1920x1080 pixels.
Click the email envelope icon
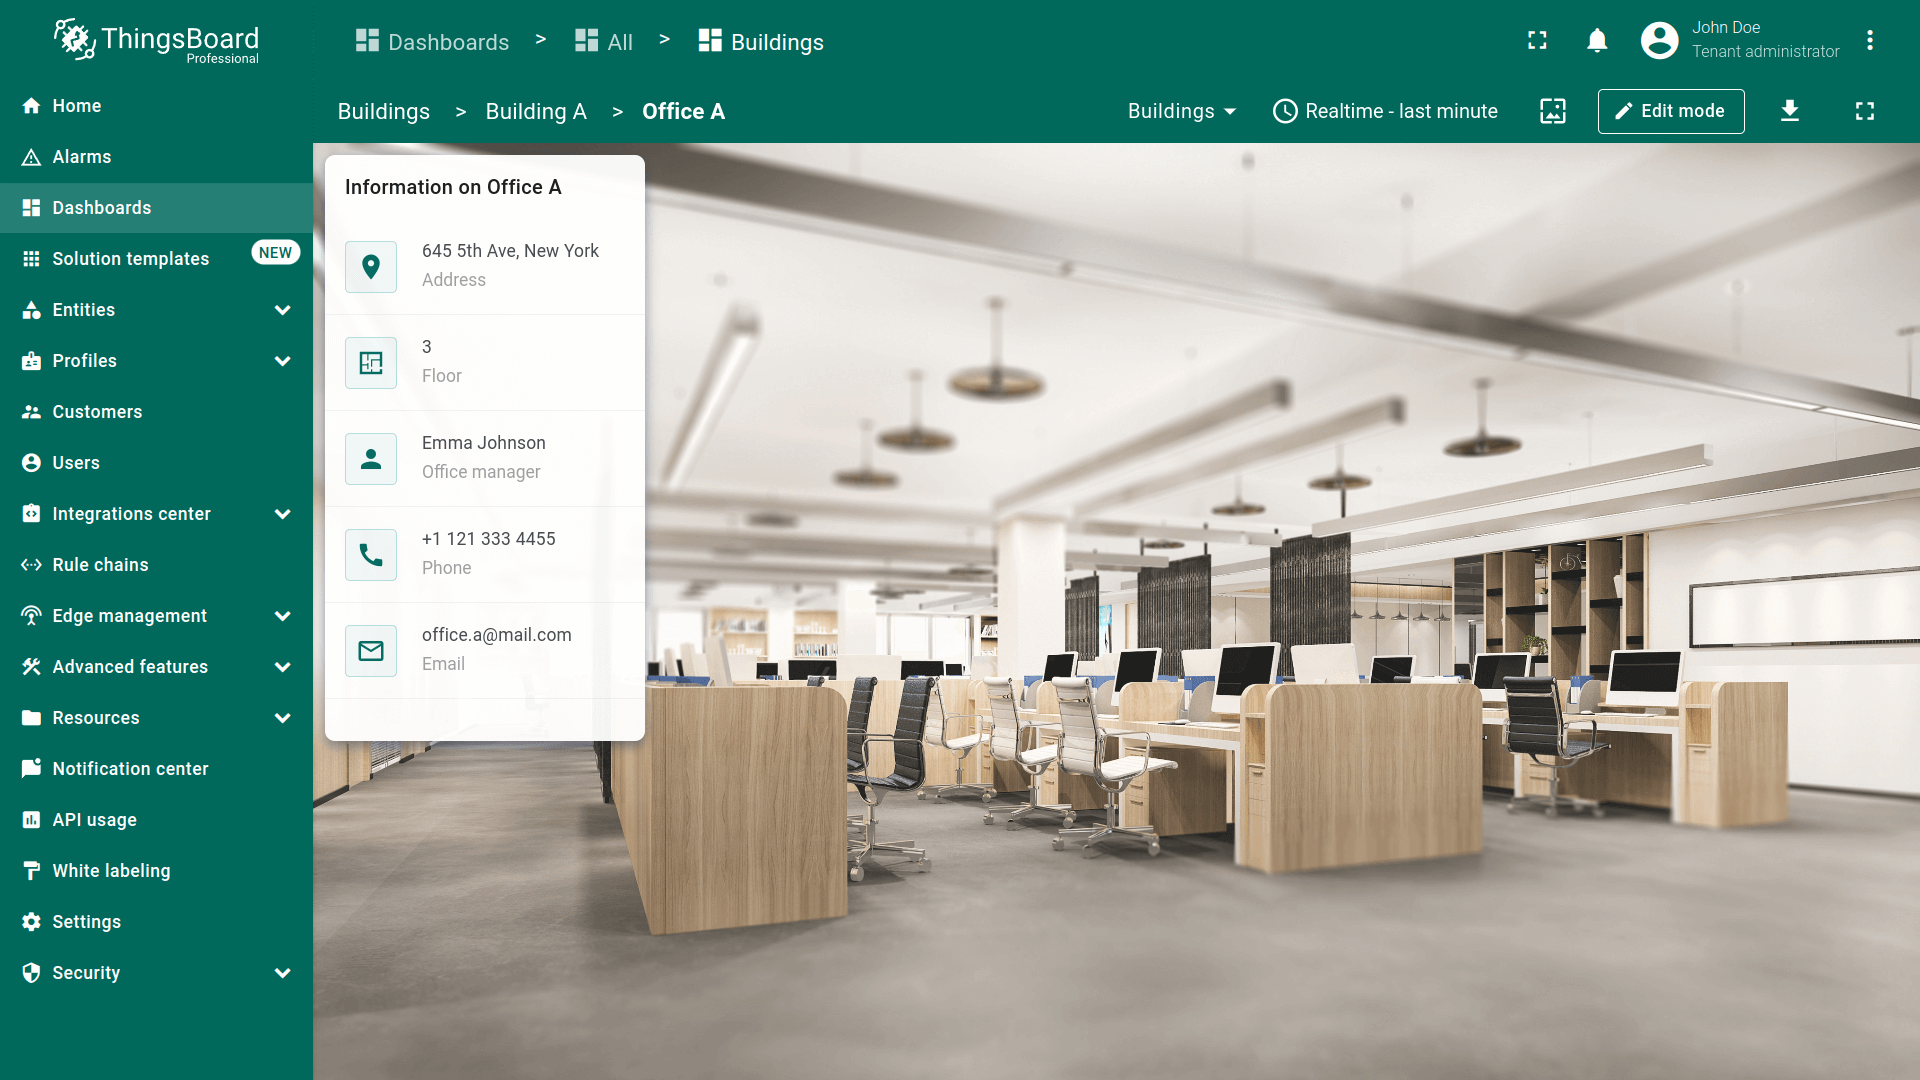pos(371,651)
